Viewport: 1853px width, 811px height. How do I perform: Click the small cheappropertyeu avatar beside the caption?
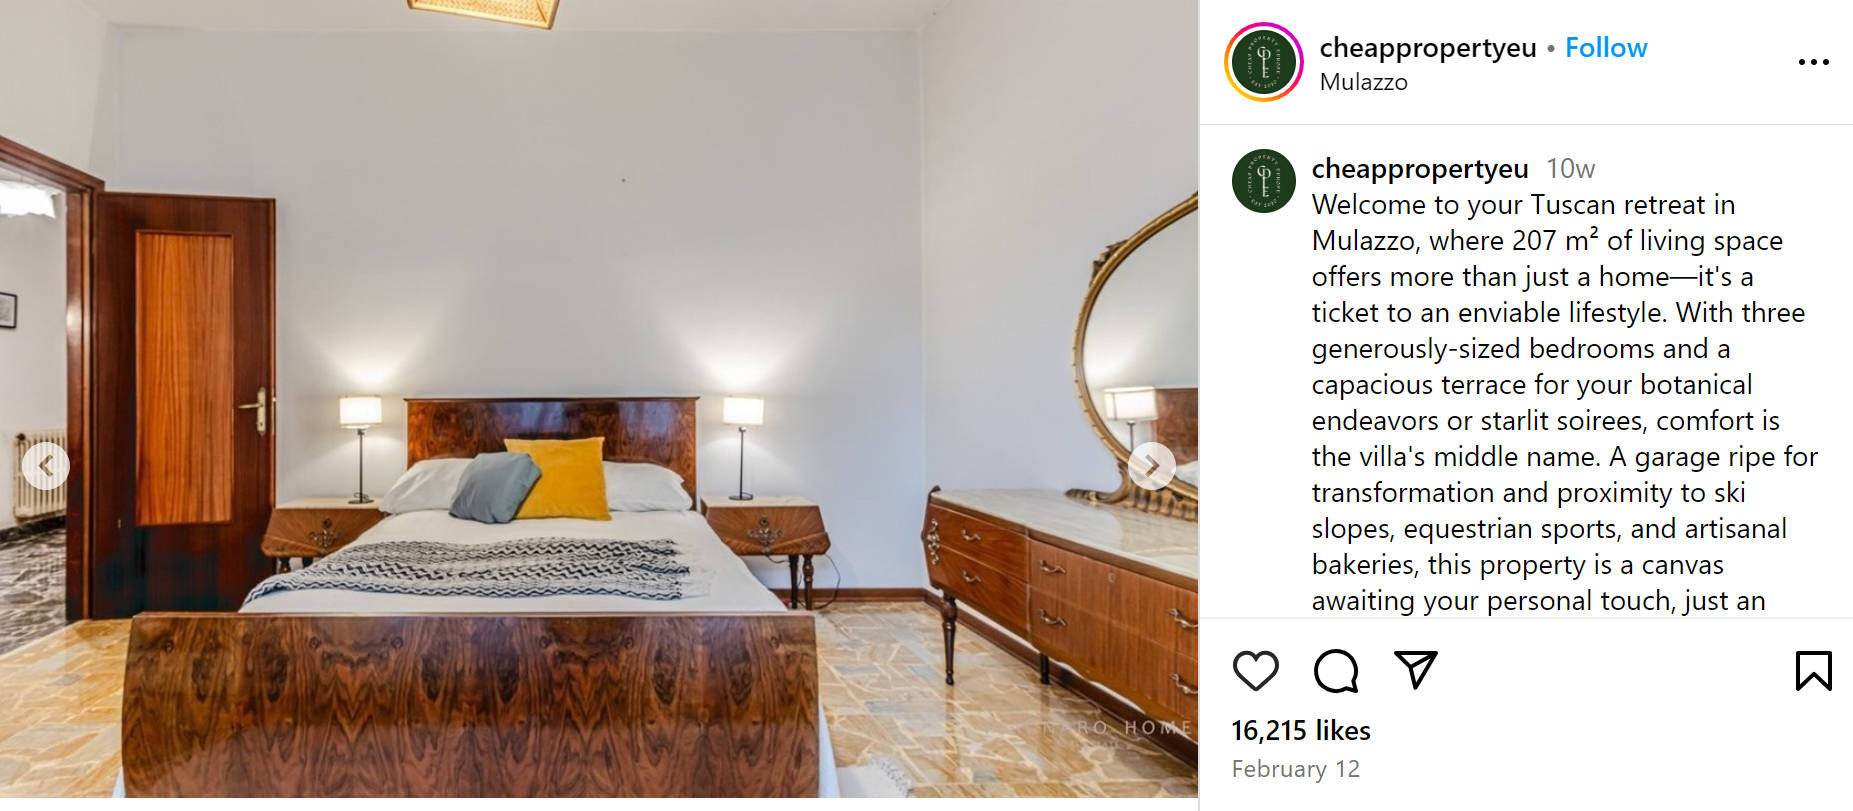[x=1264, y=181]
